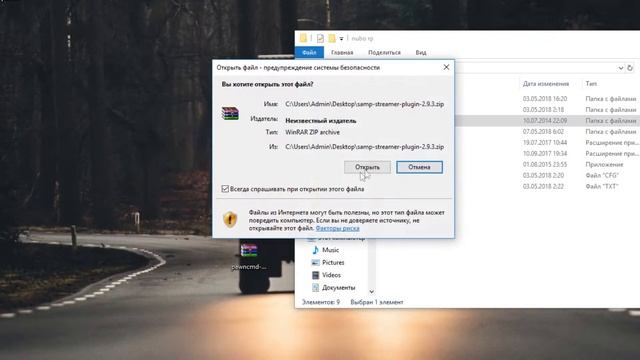Click the 'Выбран 1 элемент' status bar text

[x=377, y=302]
